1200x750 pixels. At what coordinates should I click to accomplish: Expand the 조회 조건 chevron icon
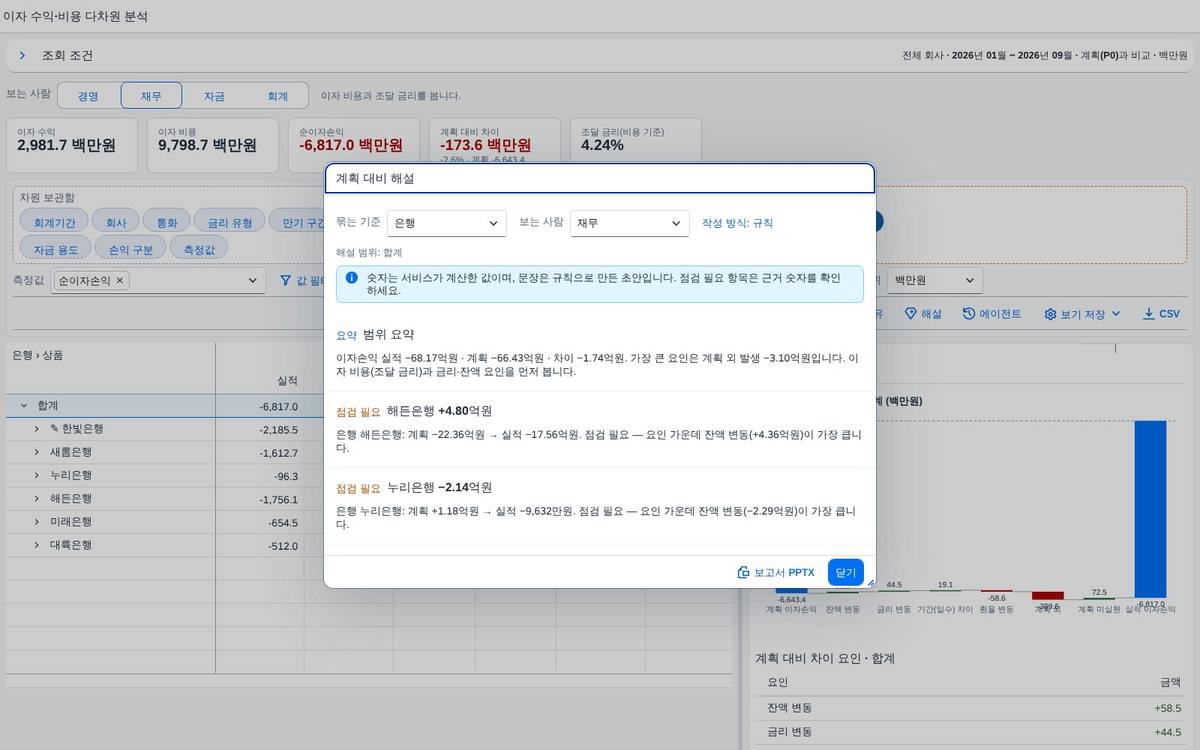point(22,56)
